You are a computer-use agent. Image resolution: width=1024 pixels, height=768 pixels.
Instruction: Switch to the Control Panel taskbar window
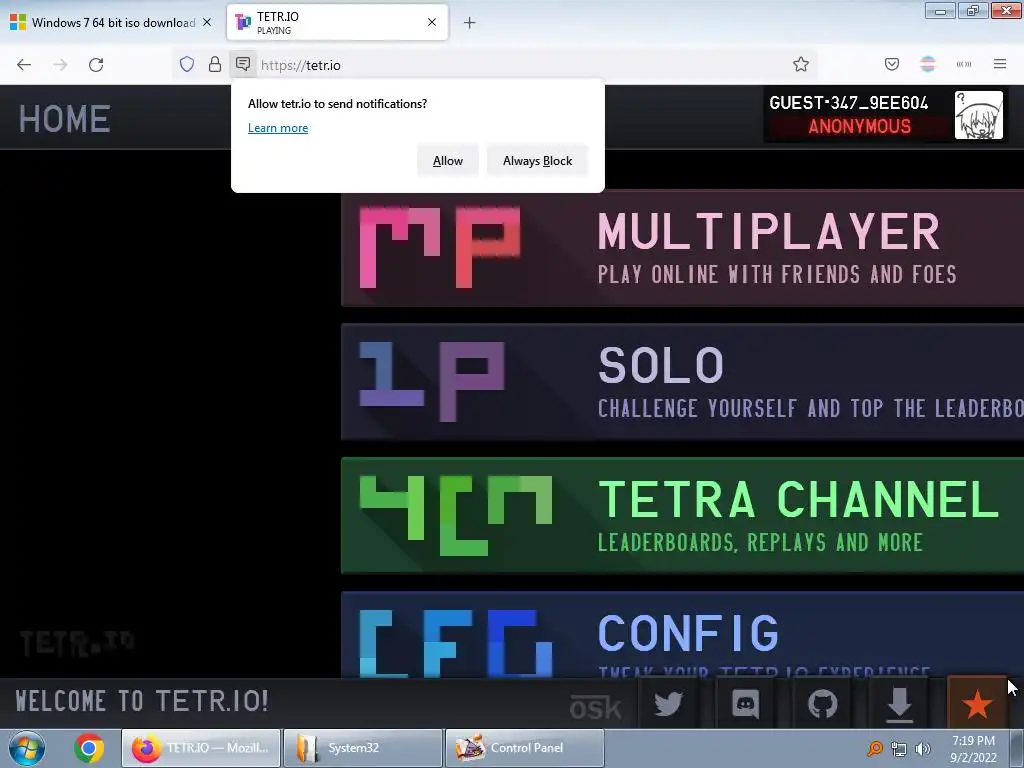click(525, 748)
